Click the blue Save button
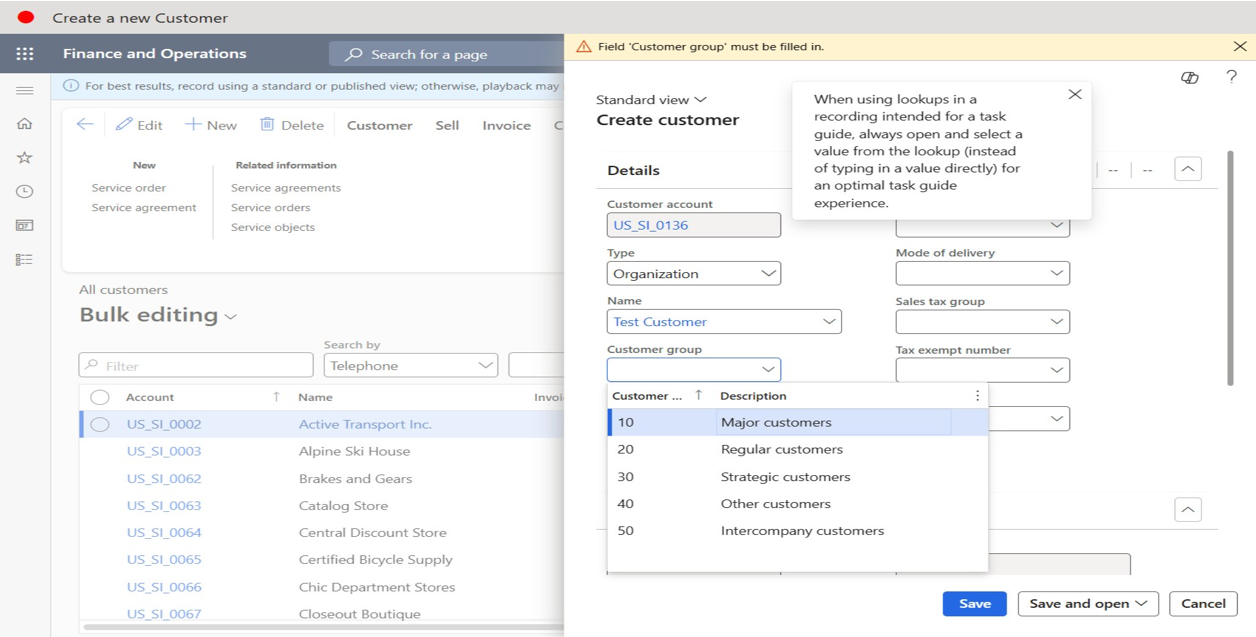Viewport: 1256px width, 637px height. coord(974,603)
